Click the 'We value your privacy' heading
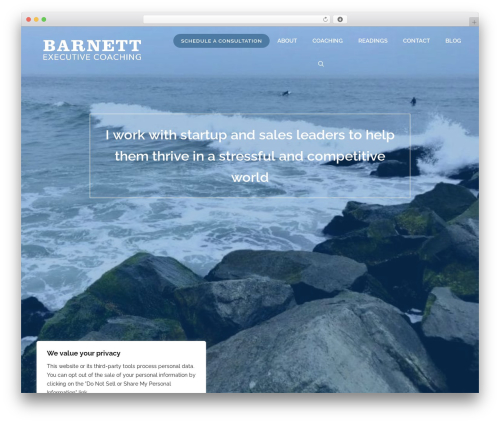Screen dimensions: 500x423 (84, 353)
